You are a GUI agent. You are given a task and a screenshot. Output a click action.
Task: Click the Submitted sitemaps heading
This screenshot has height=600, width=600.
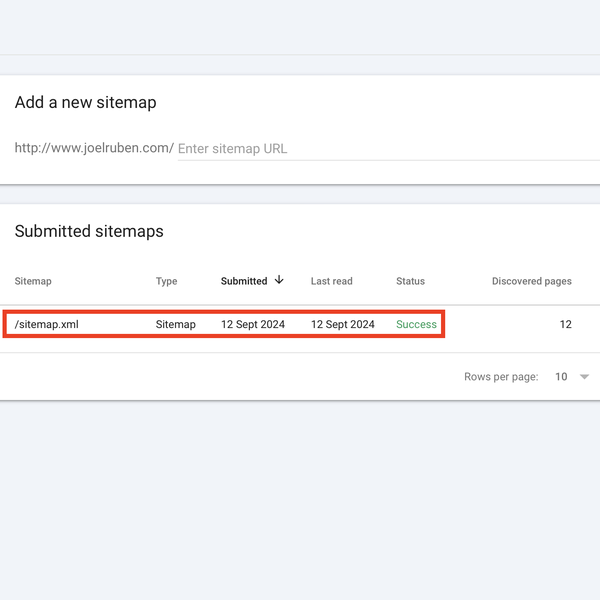click(x=89, y=231)
